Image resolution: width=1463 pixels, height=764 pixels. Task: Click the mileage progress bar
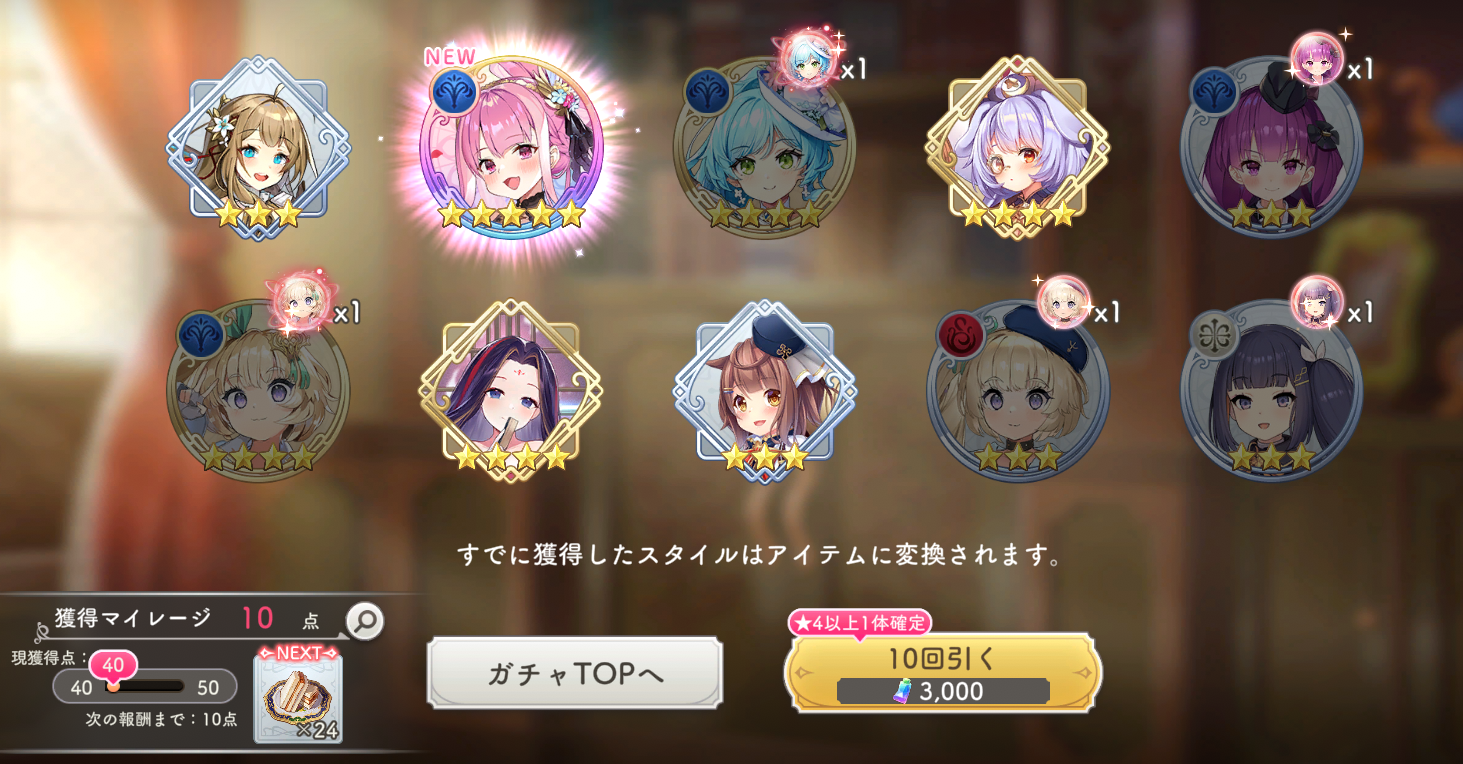(x=145, y=687)
